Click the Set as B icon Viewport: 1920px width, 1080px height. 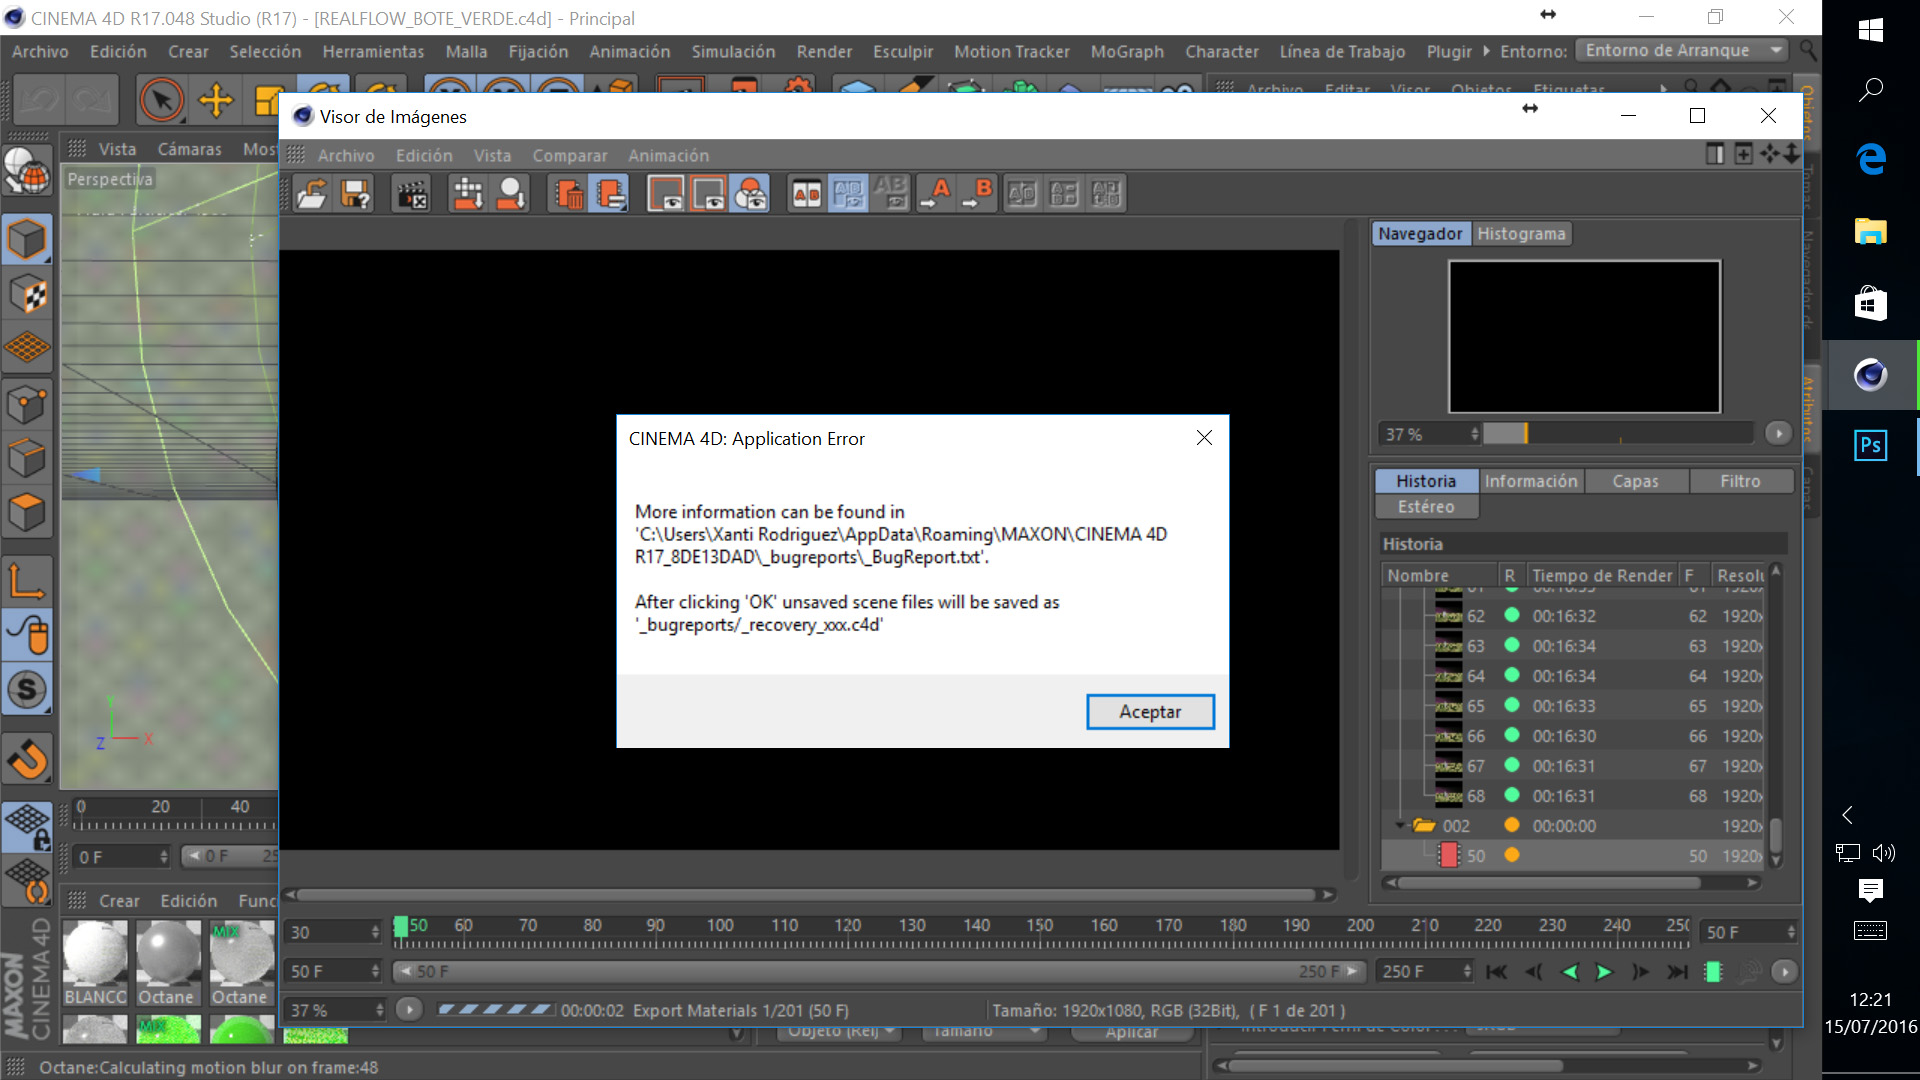click(x=978, y=194)
